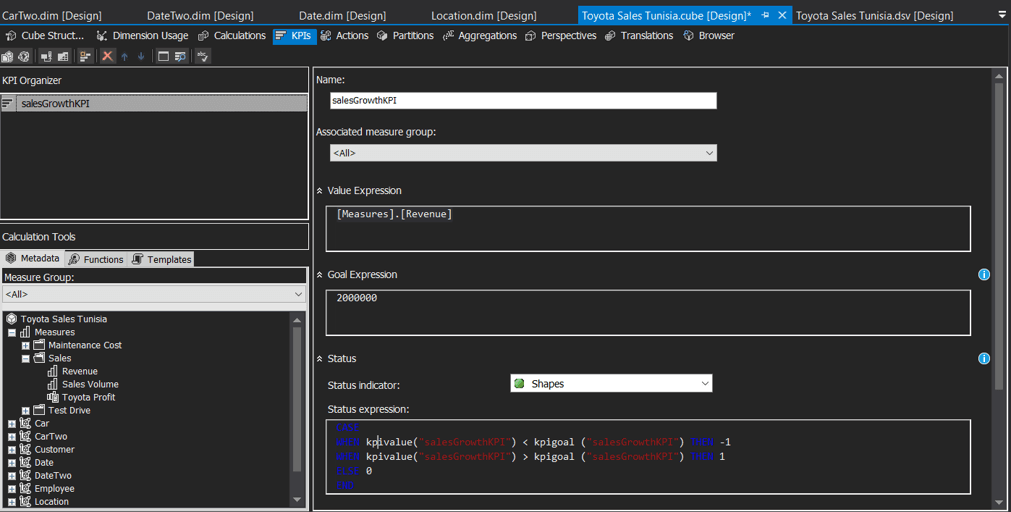Open the Cube Structure tab

click(44, 35)
